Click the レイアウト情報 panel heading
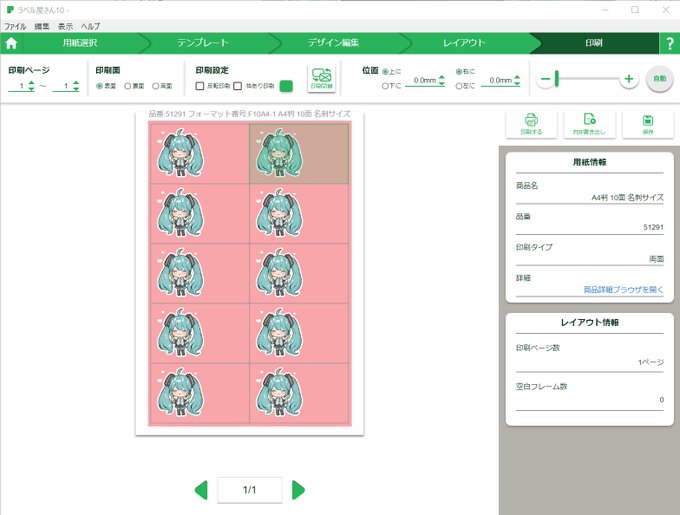This screenshot has width=680, height=515. click(589, 323)
